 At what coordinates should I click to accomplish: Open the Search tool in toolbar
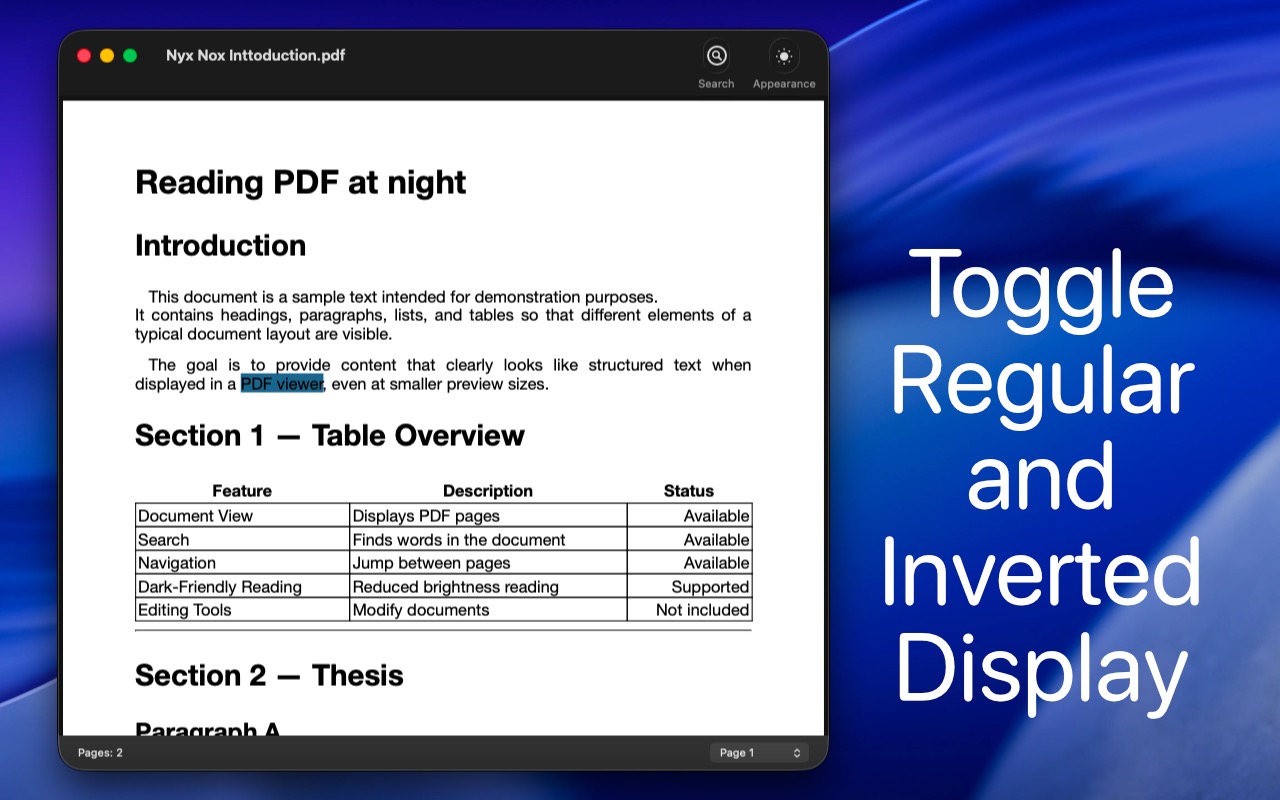(x=716, y=57)
